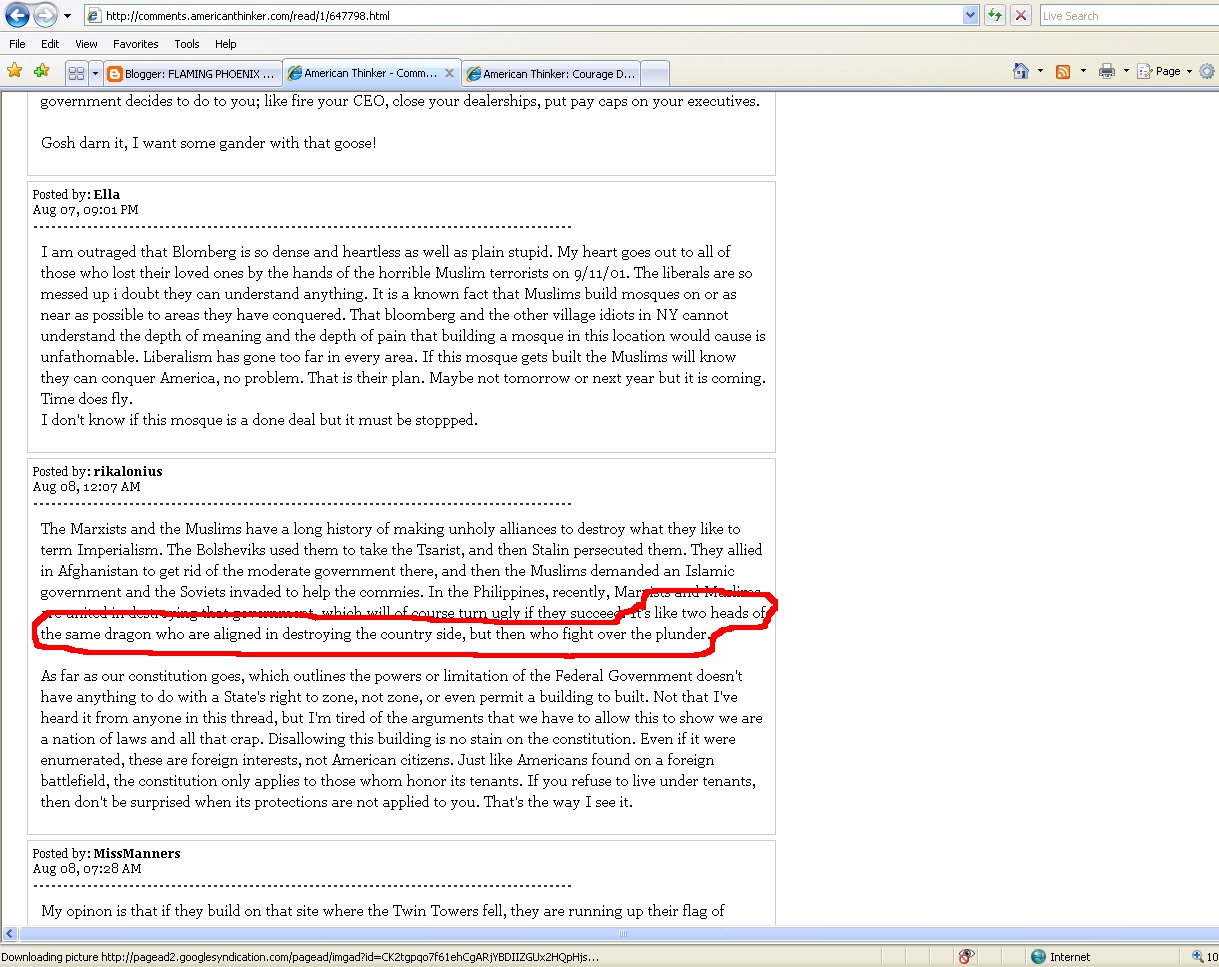Refresh the page with the green arrows icon
The image size is (1219, 967).
pyautogui.click(x=995, y=16)
